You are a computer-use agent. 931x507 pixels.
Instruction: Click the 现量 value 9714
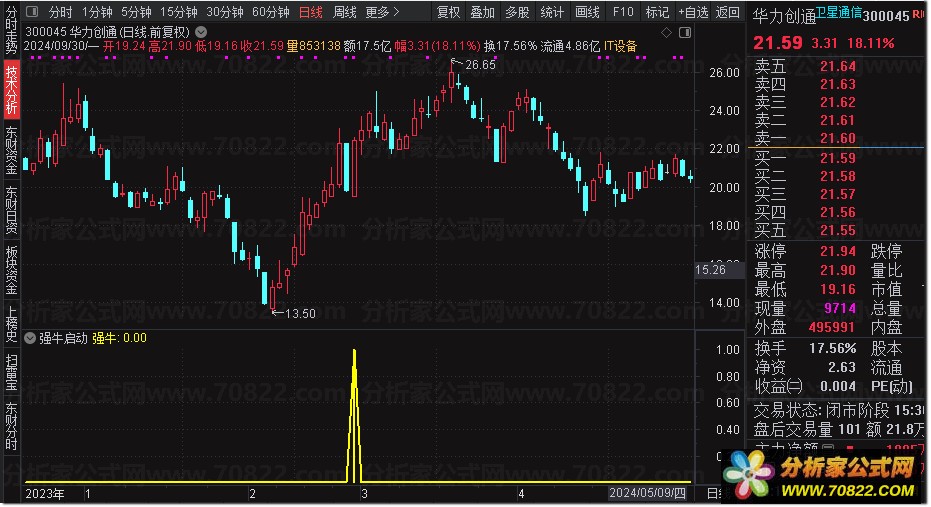coord(840,308)
